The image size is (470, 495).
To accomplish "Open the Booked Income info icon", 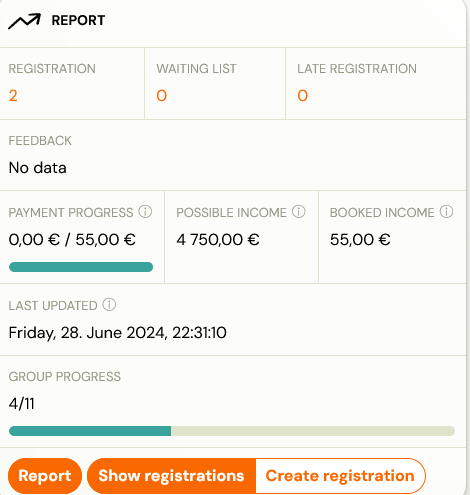I will point(446,212).
